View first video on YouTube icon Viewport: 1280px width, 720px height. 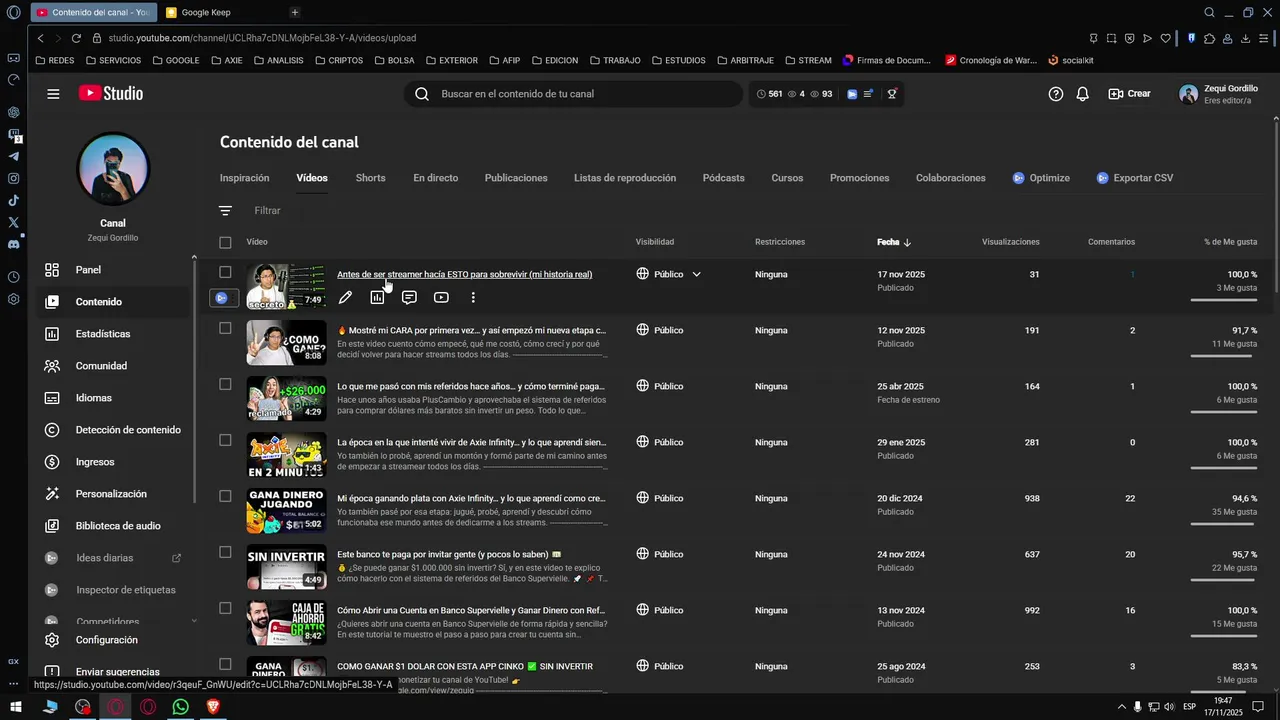point(441,297)
